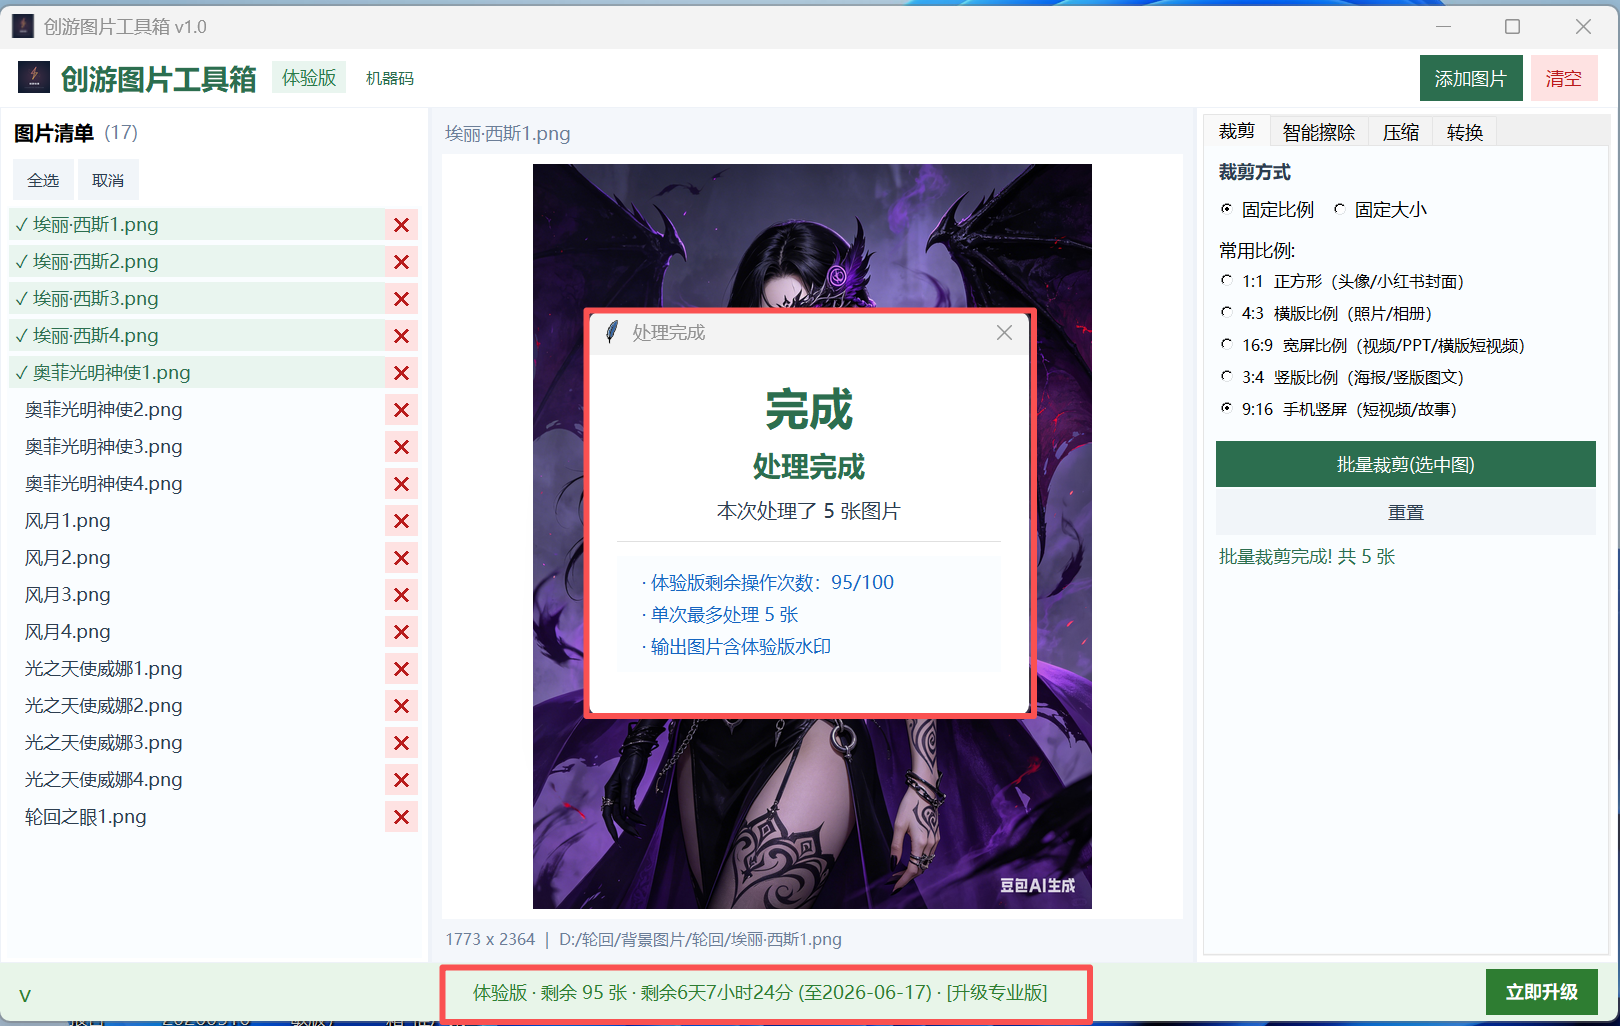Viewport: 1620px width, 1026px height.
Task: Select 固定比例 crop mode
Action: pyautogui.click(x=1267, y=210)
